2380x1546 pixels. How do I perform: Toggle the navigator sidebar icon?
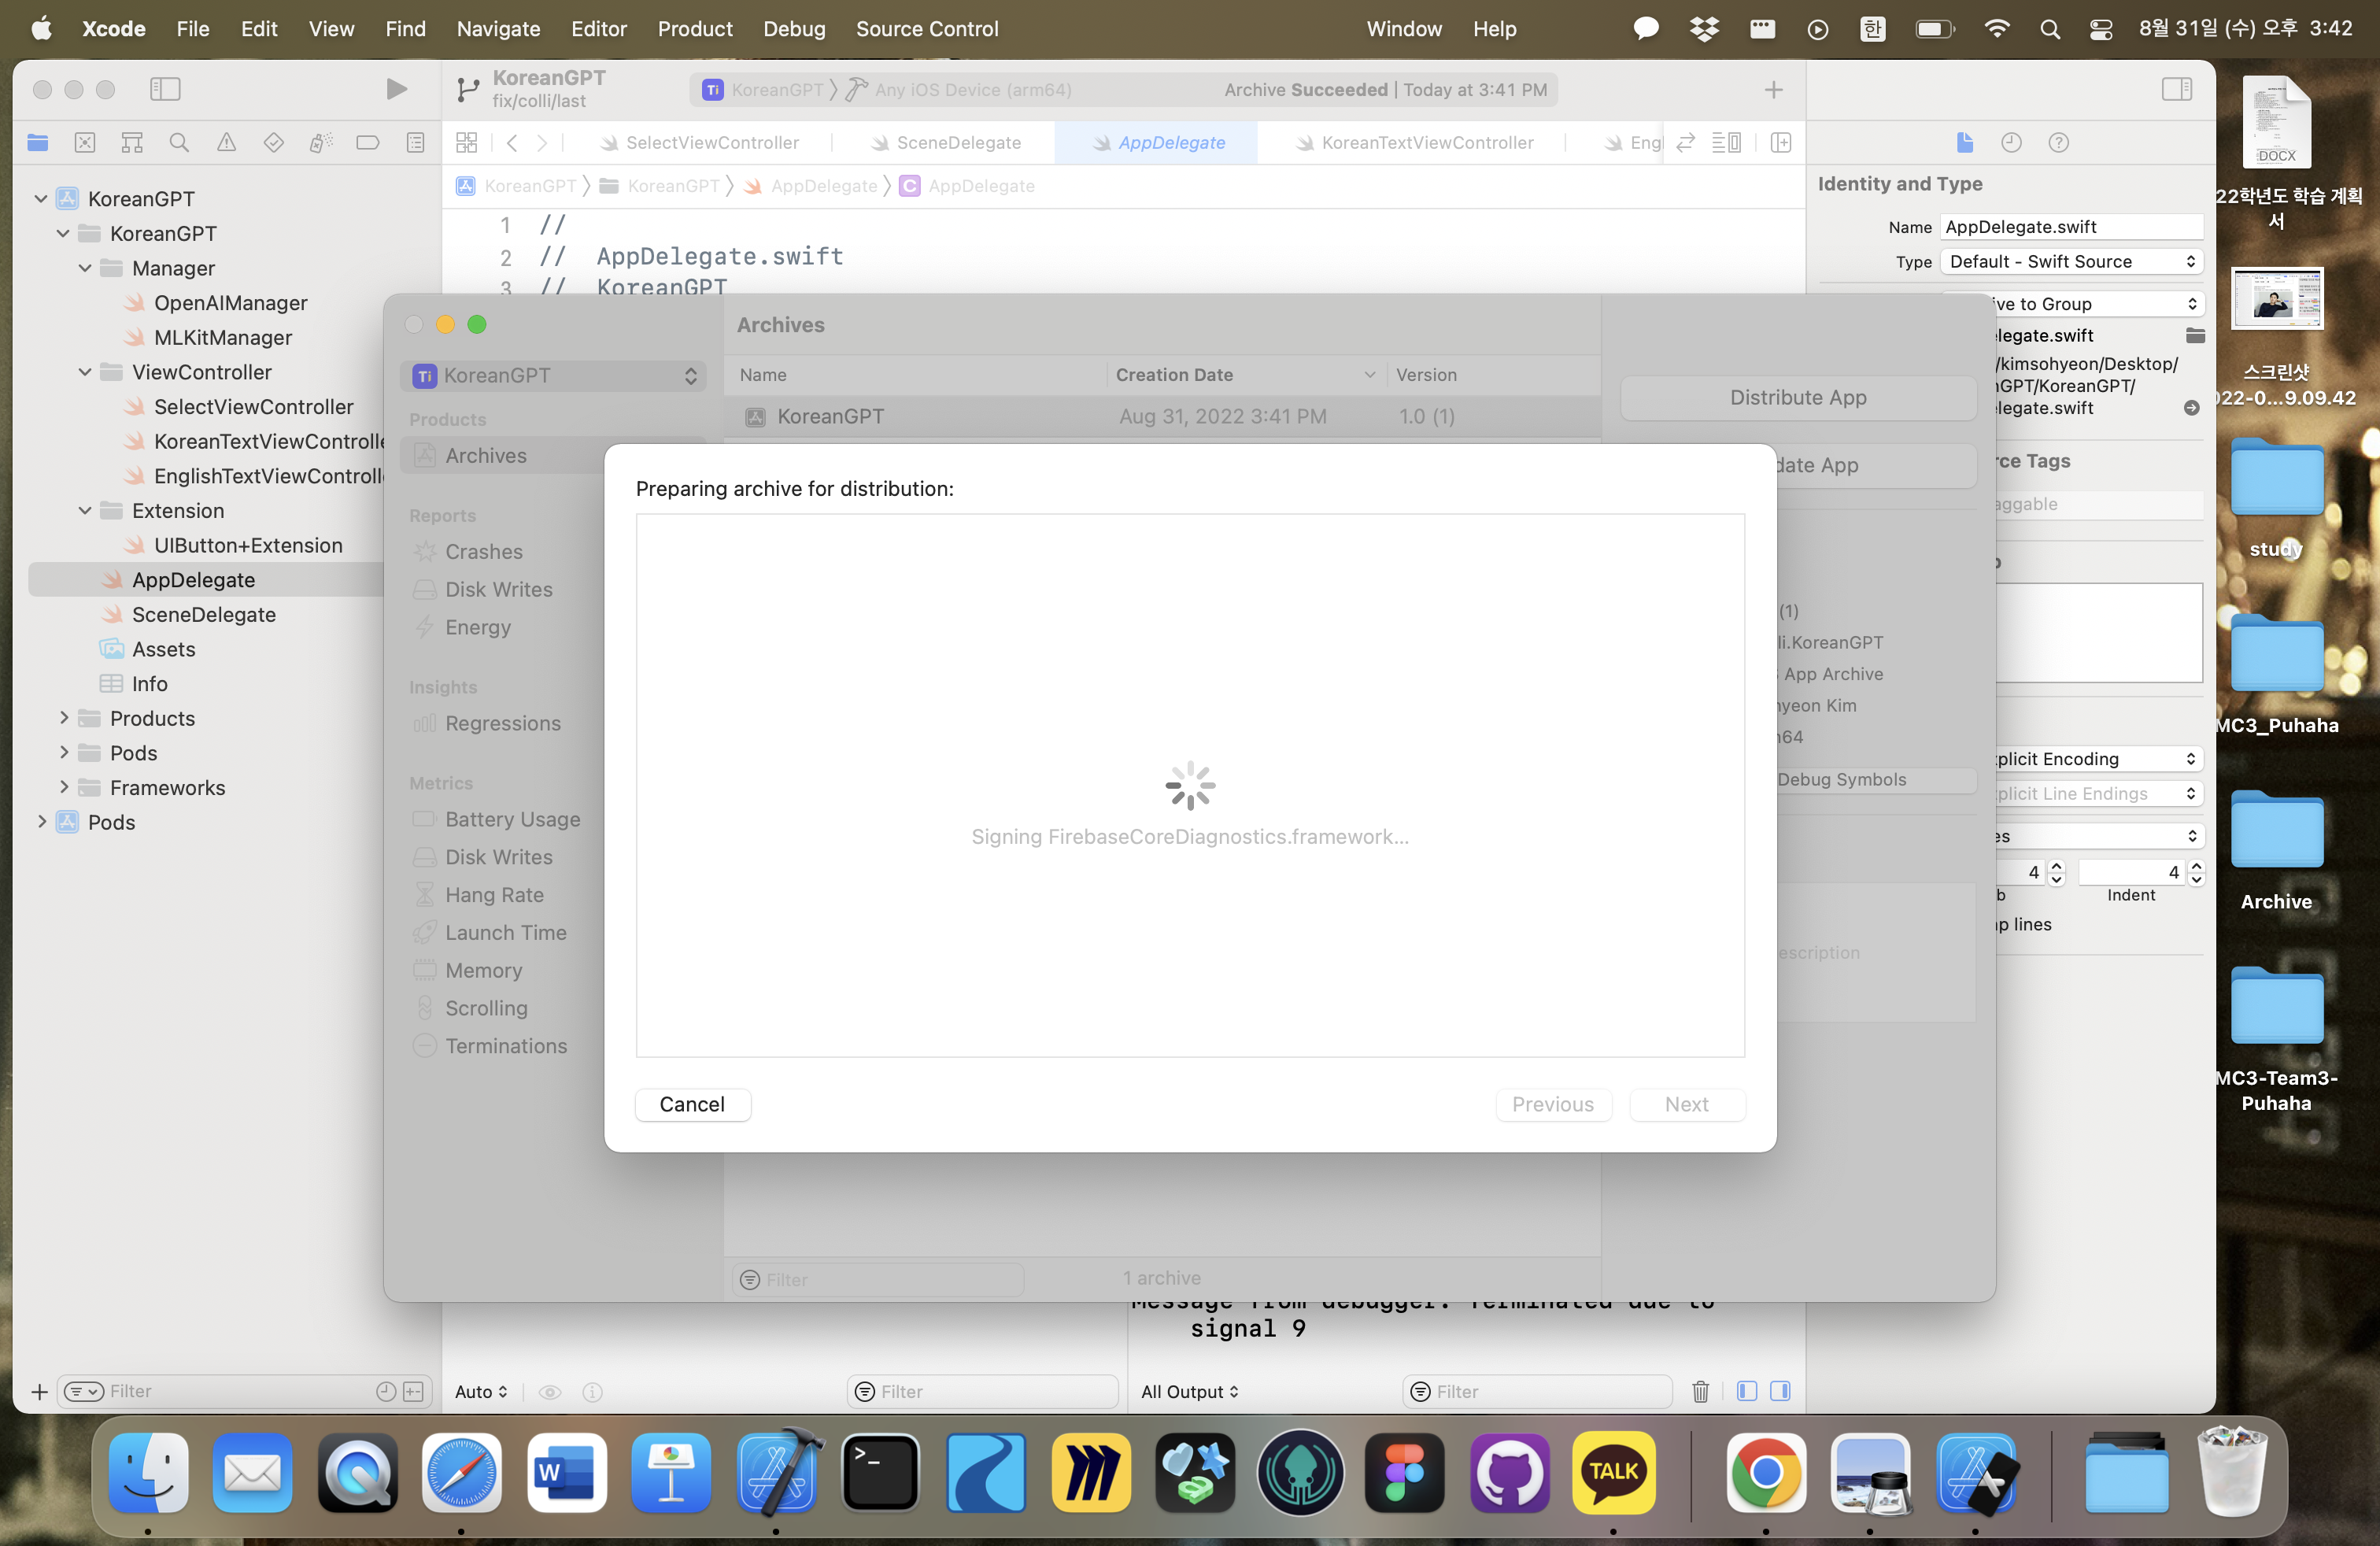click(x=165, y=89)
